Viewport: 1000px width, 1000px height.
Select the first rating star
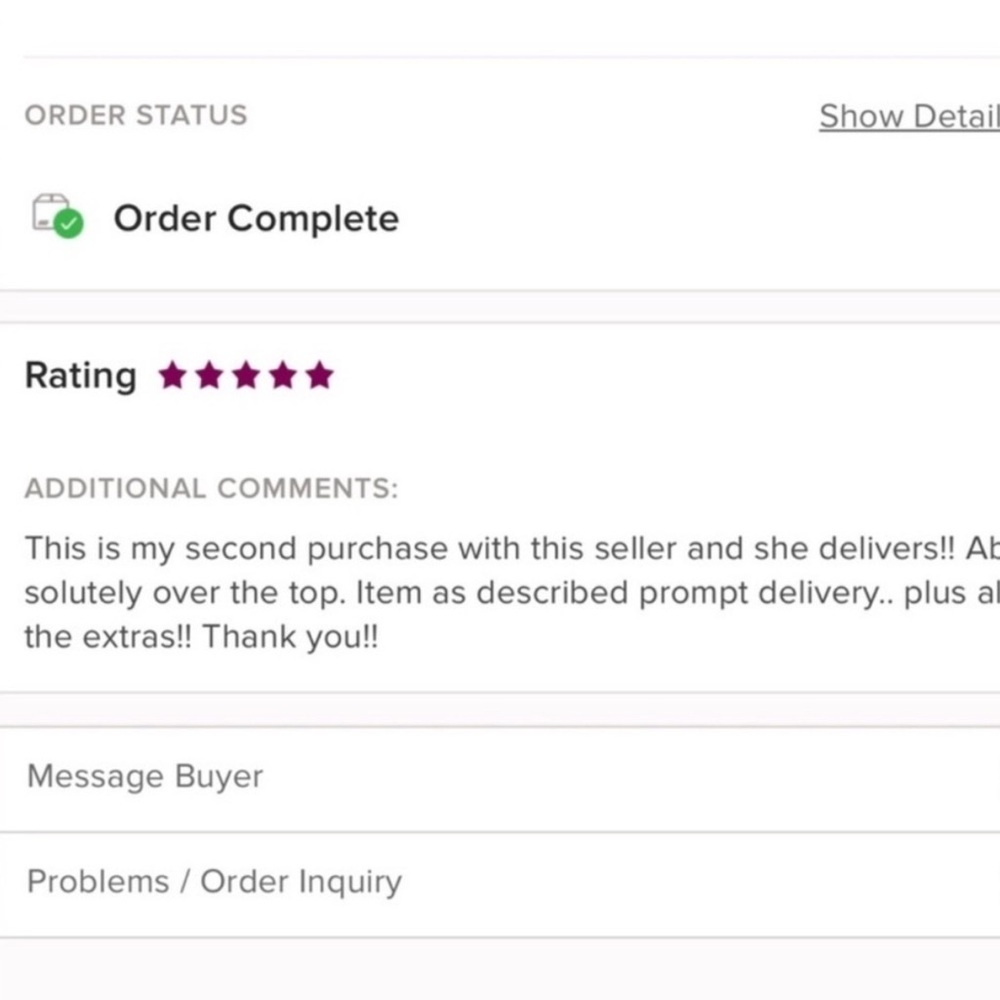pyautogui.click(x=173, y=376)
